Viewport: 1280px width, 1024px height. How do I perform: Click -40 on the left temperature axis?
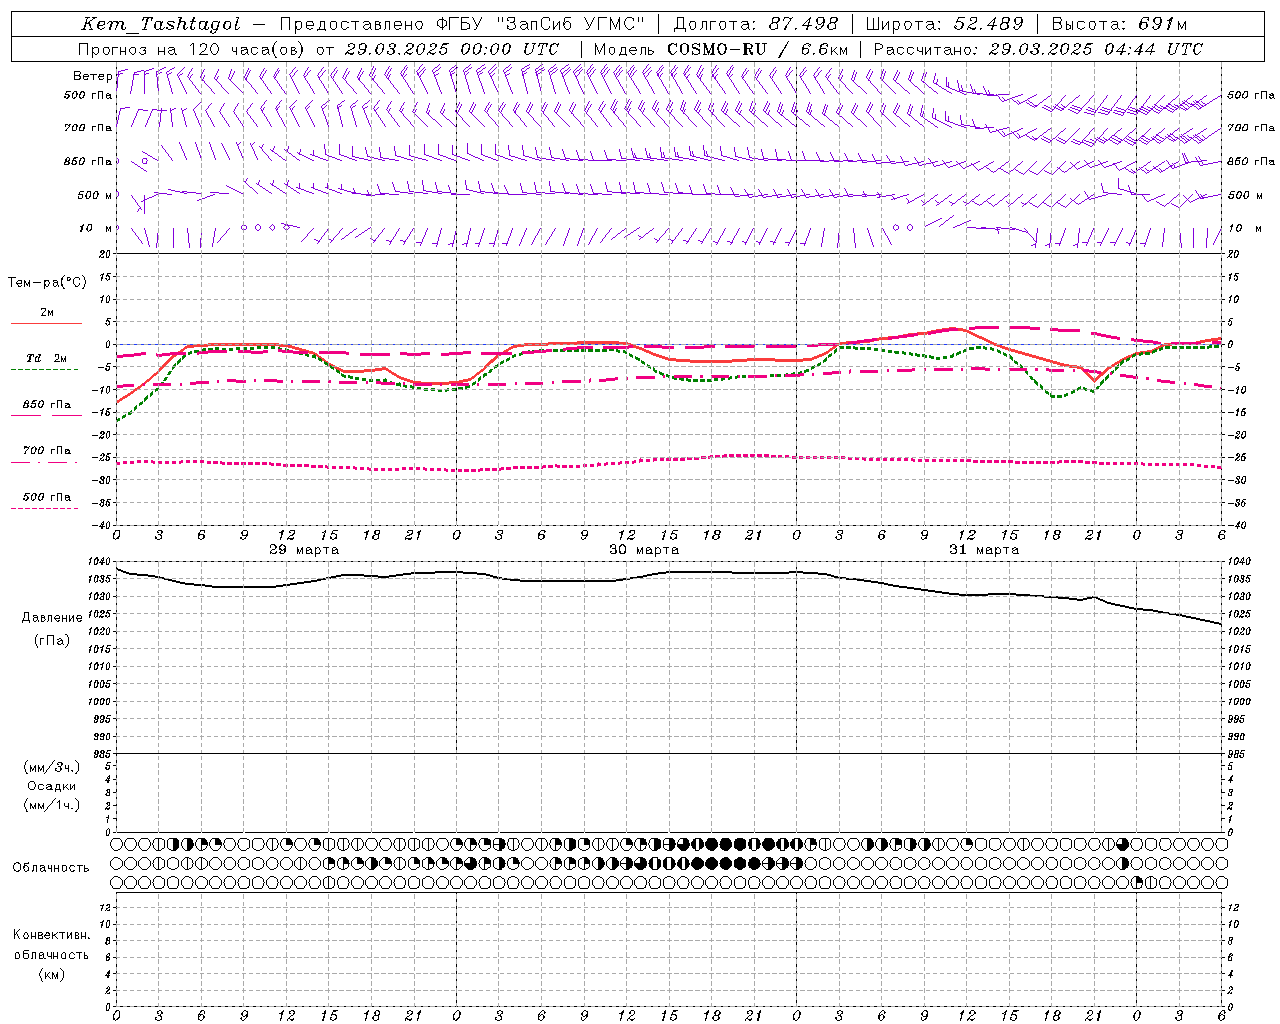(103, 525)
